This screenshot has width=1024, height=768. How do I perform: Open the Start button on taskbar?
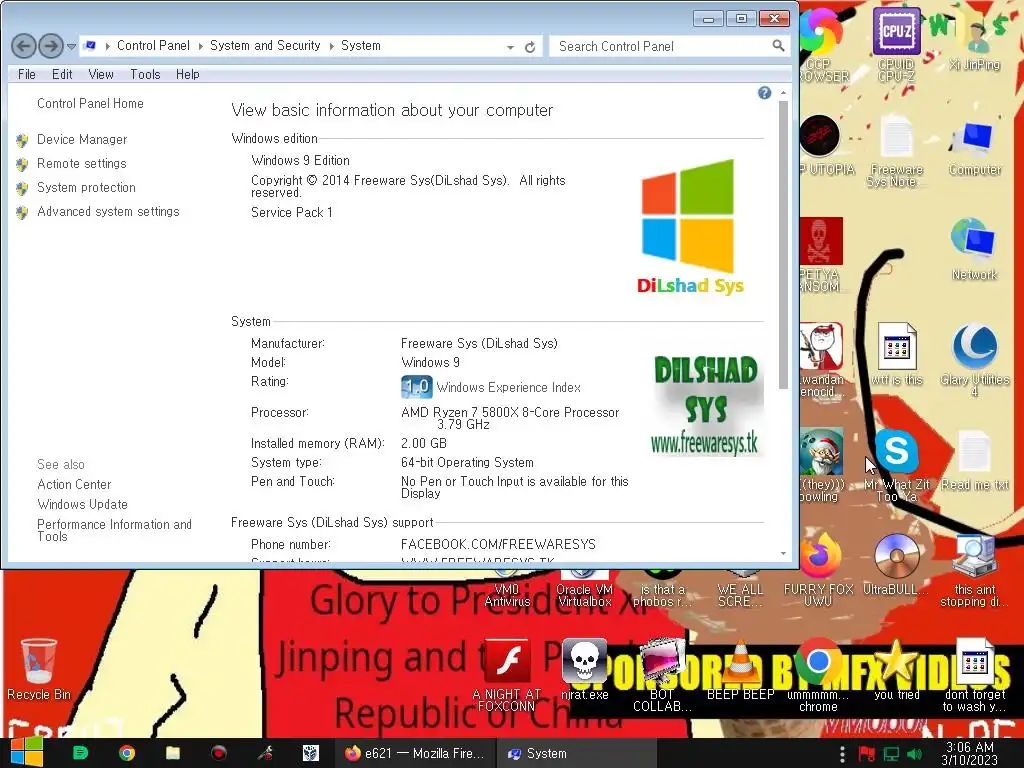pos(26,753)
